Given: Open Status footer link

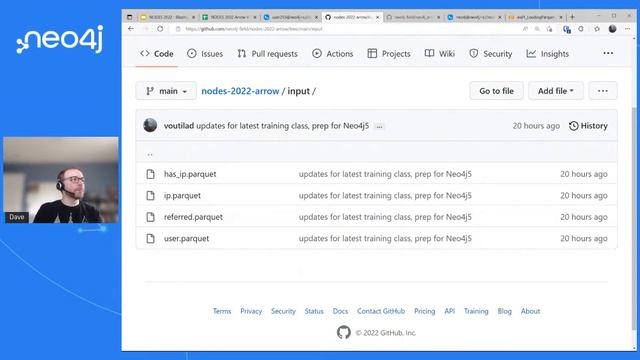Looking at the screenshot, I should point(314,311).
